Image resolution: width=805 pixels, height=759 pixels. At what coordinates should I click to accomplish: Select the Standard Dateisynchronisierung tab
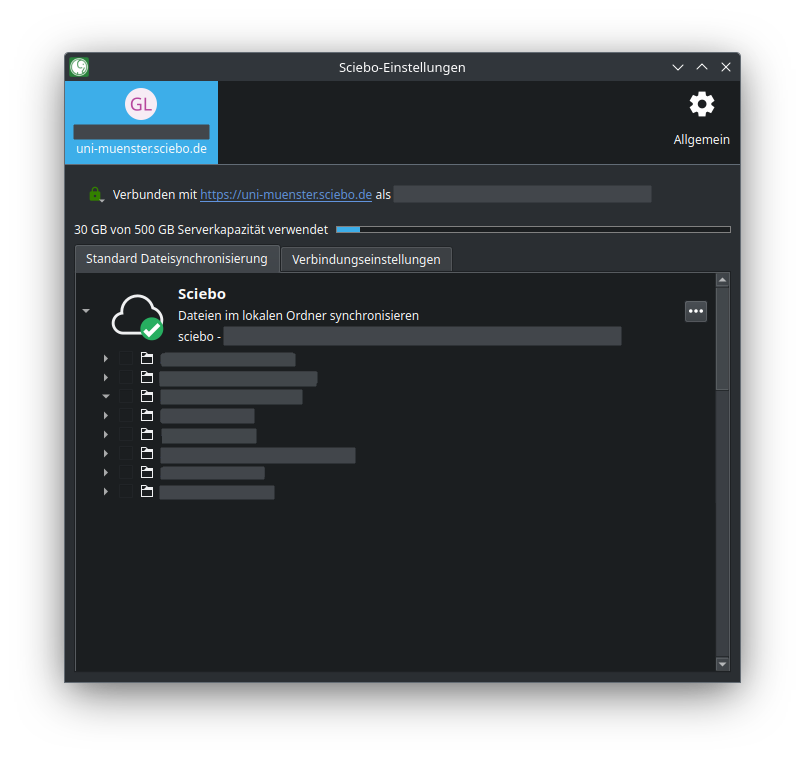click(x=177, y=258)
